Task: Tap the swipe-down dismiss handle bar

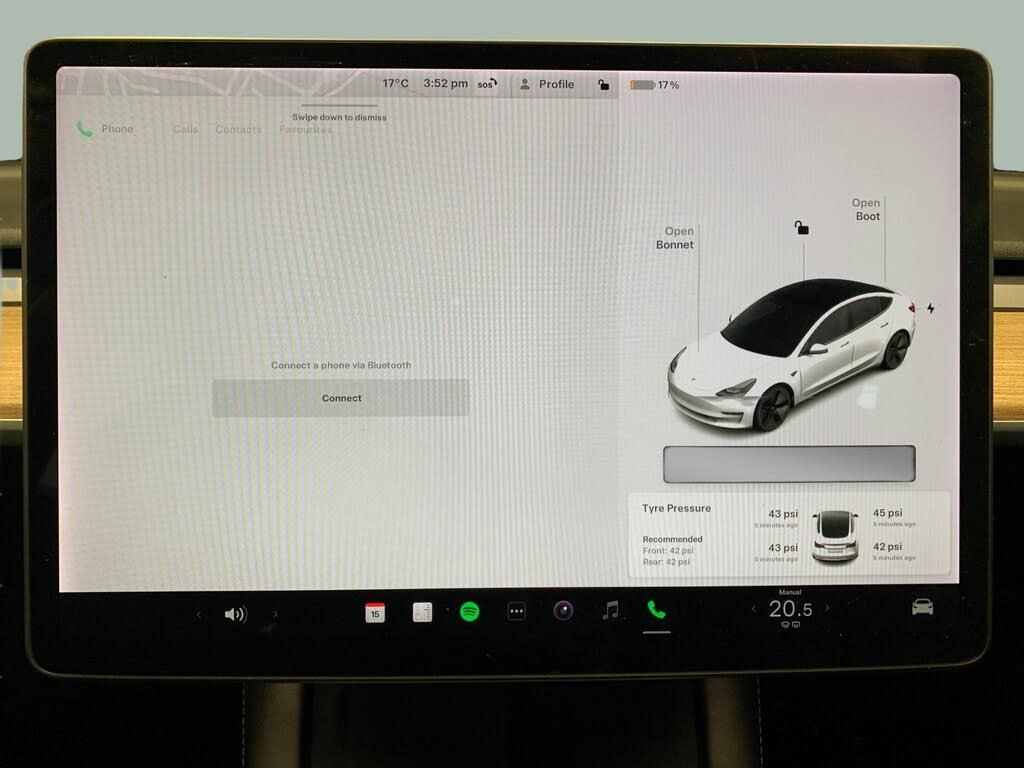Action: [x=339, y=106]
